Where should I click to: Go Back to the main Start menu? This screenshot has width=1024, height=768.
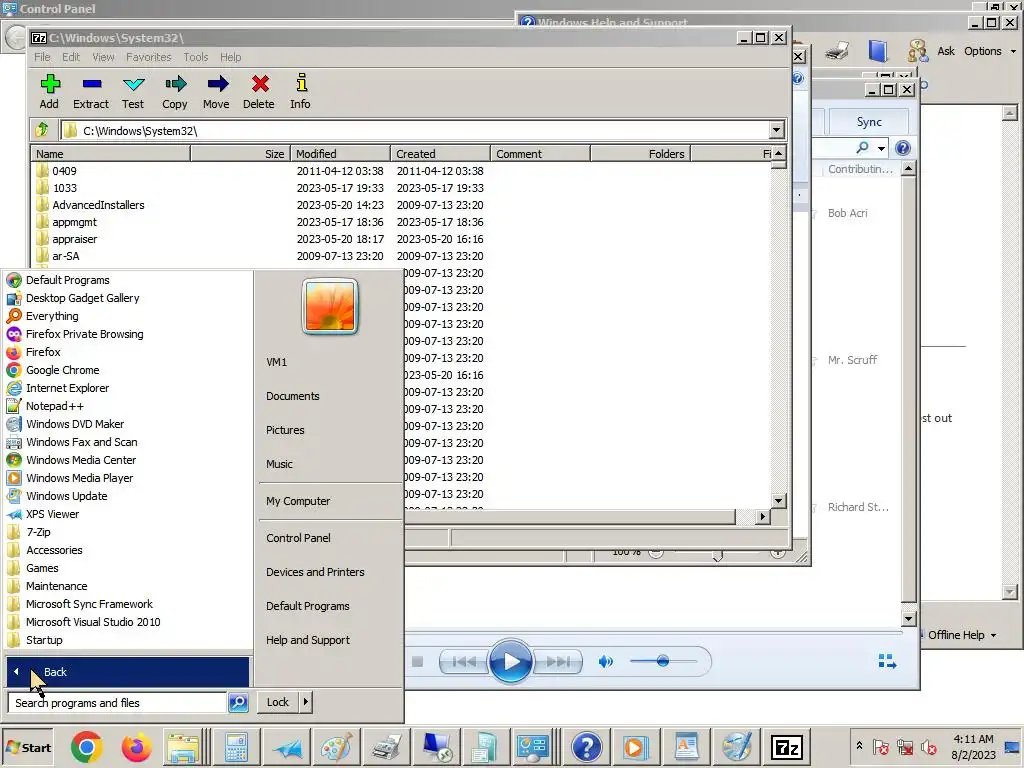click(x=127, y=672)
